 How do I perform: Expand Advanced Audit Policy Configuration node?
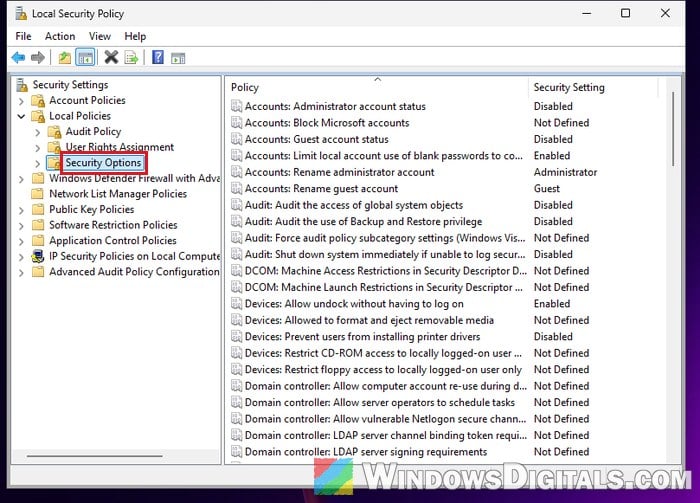coord(21,273)
